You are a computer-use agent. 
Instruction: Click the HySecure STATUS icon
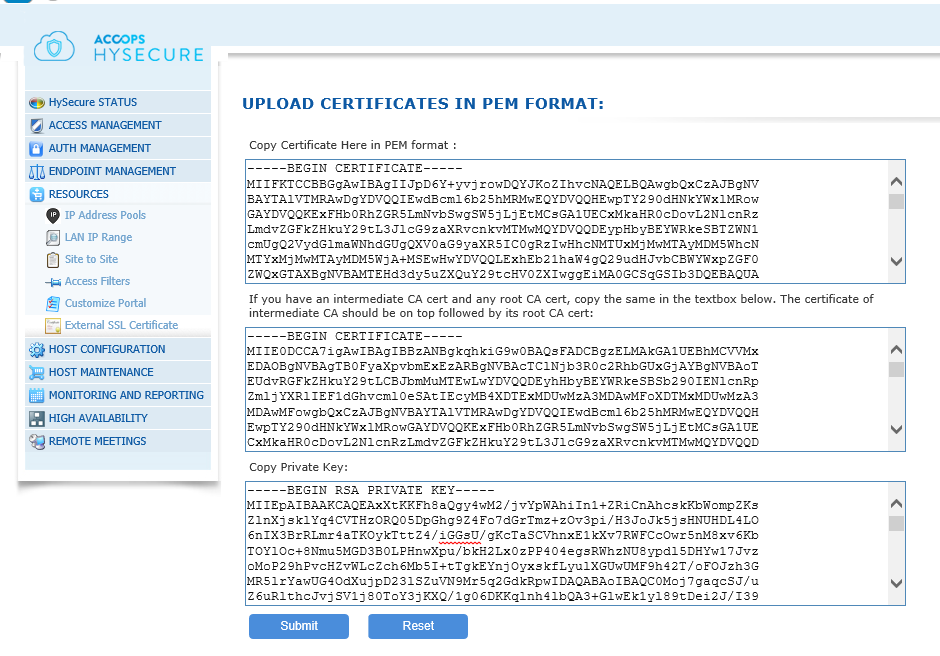34,102
